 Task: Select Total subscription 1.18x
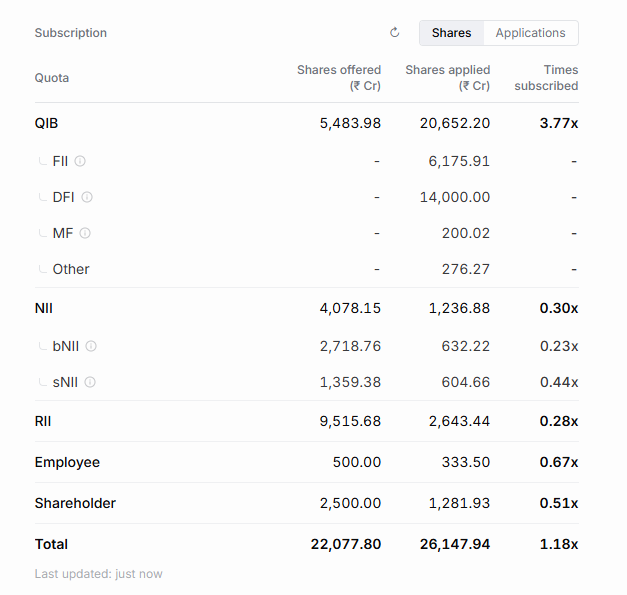point(559,544)
